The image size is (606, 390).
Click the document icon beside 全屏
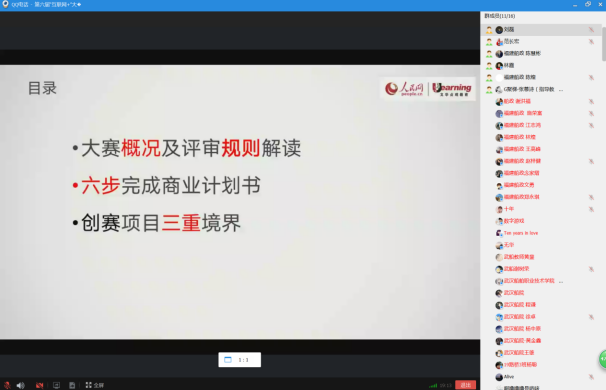click(x=72, y=385)
